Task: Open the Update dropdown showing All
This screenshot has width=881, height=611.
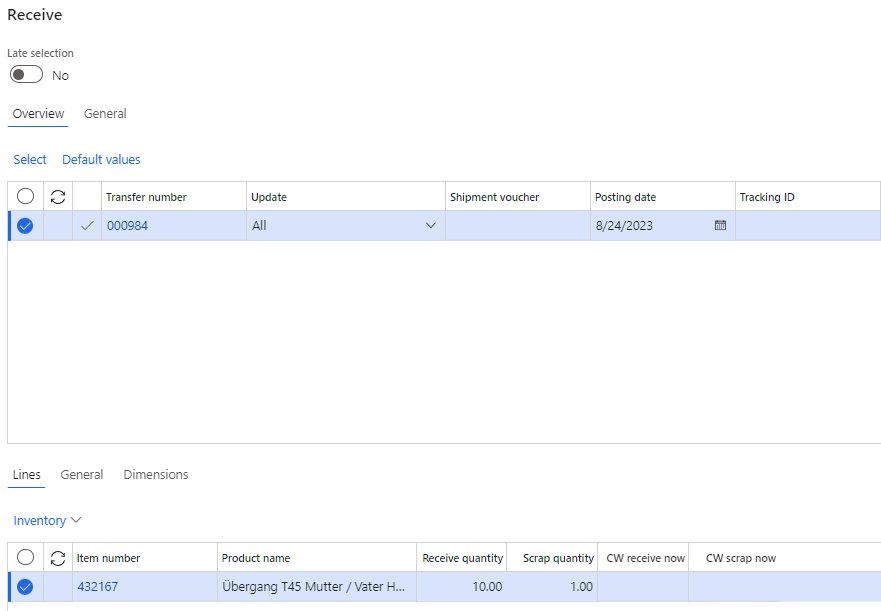Action: pyautogui.click(x=340, y=225)
